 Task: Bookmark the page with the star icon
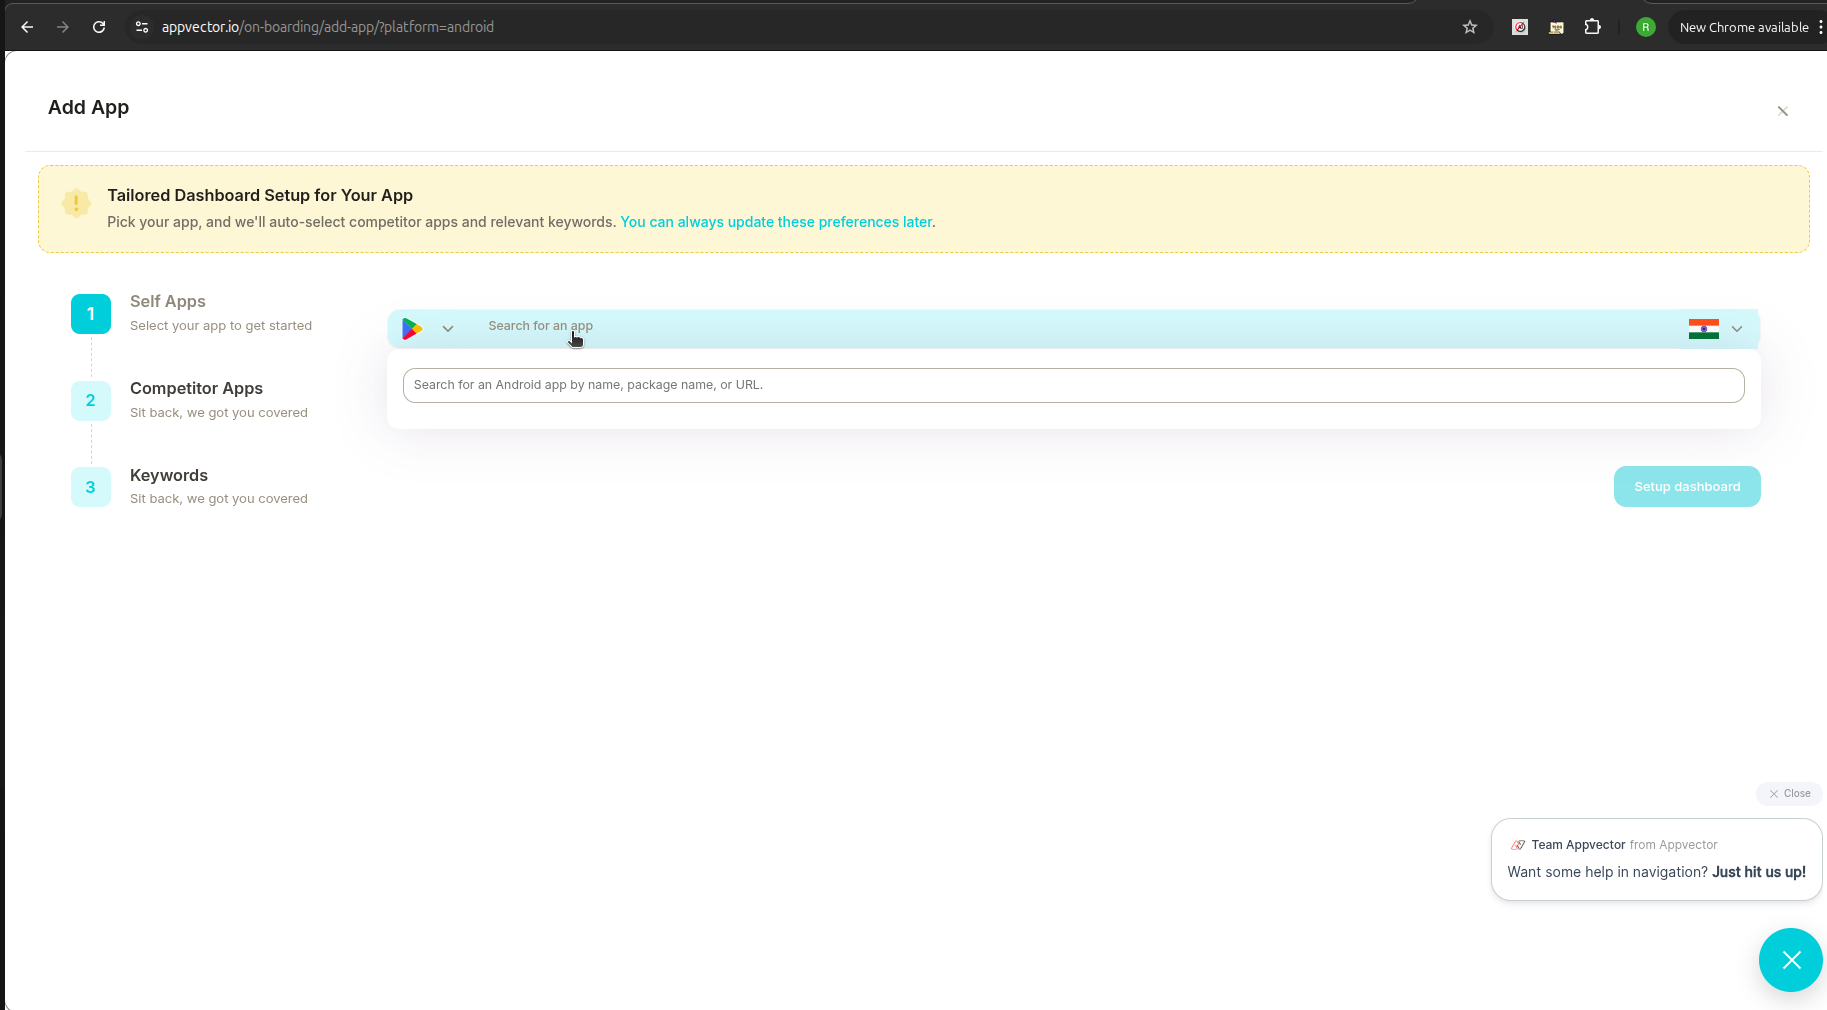click(x=1470, y=27)
